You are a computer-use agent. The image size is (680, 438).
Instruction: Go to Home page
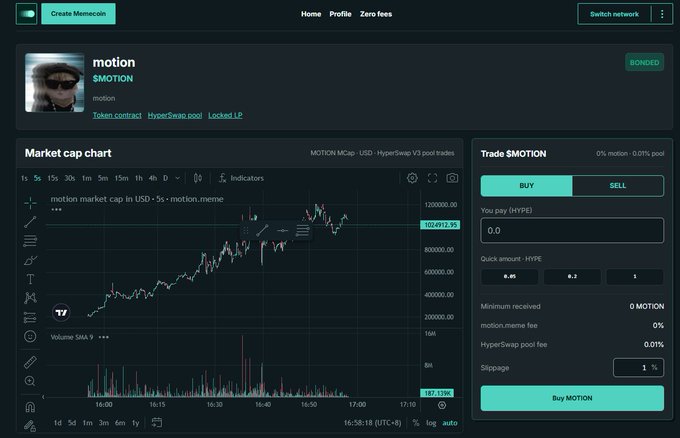(x=311, y=14)
